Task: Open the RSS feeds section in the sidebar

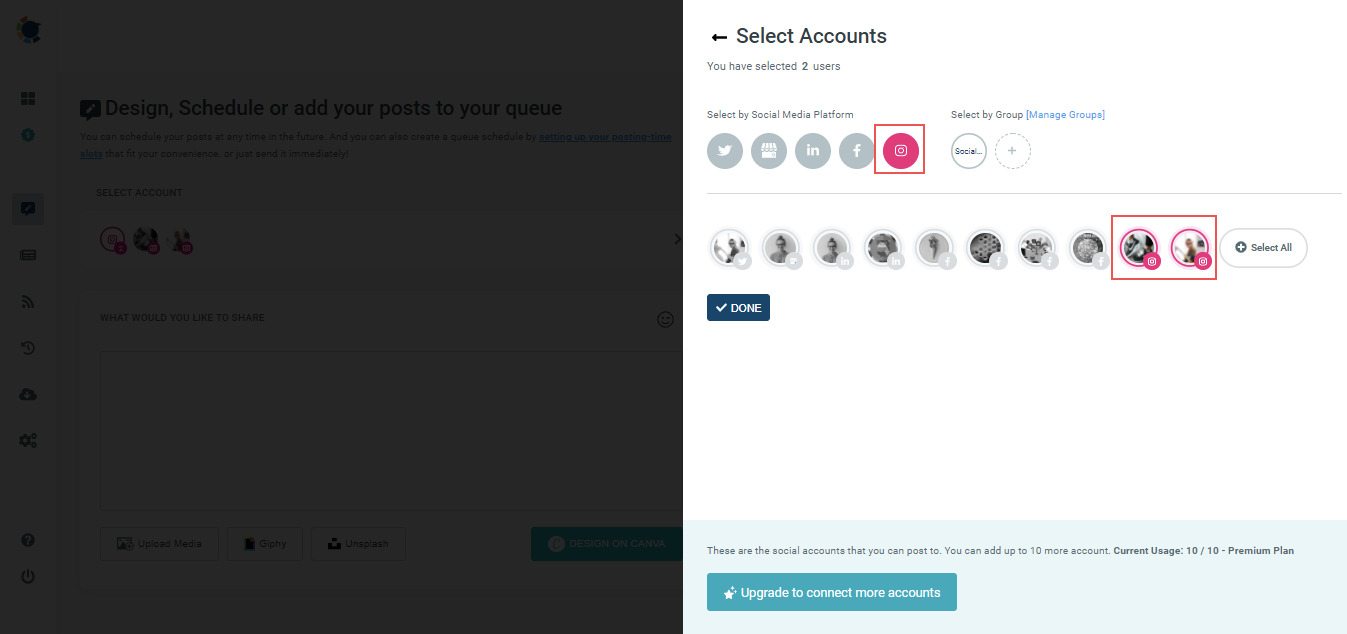Action: [27, 301]
